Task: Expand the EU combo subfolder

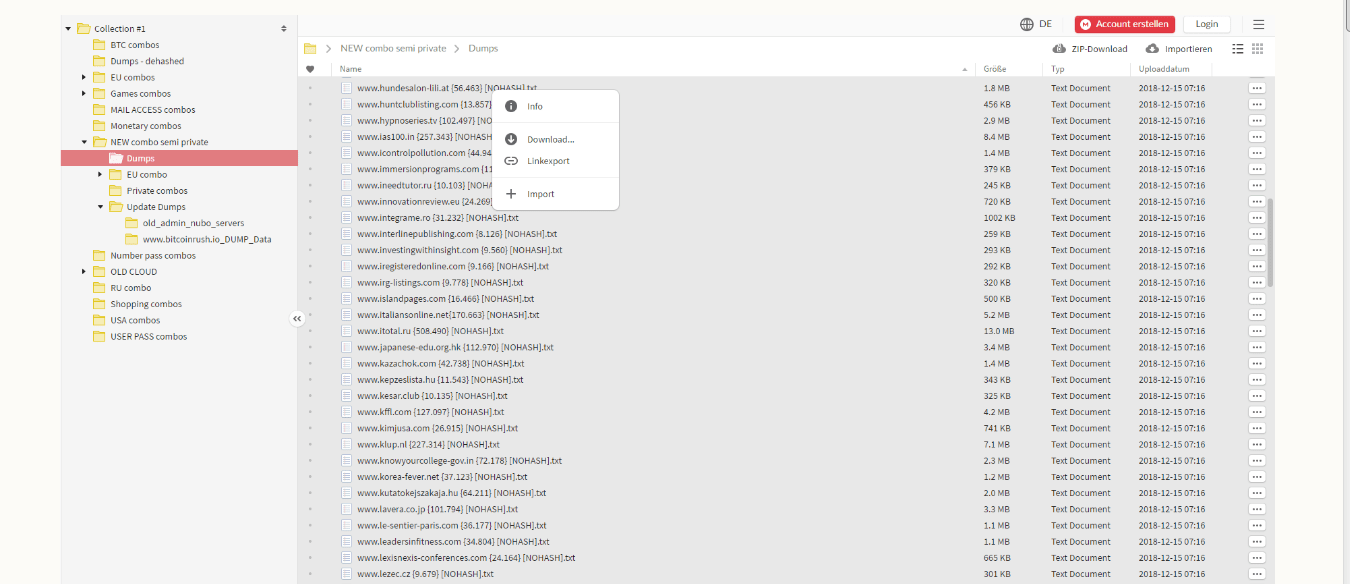Action: pos(100,175)
